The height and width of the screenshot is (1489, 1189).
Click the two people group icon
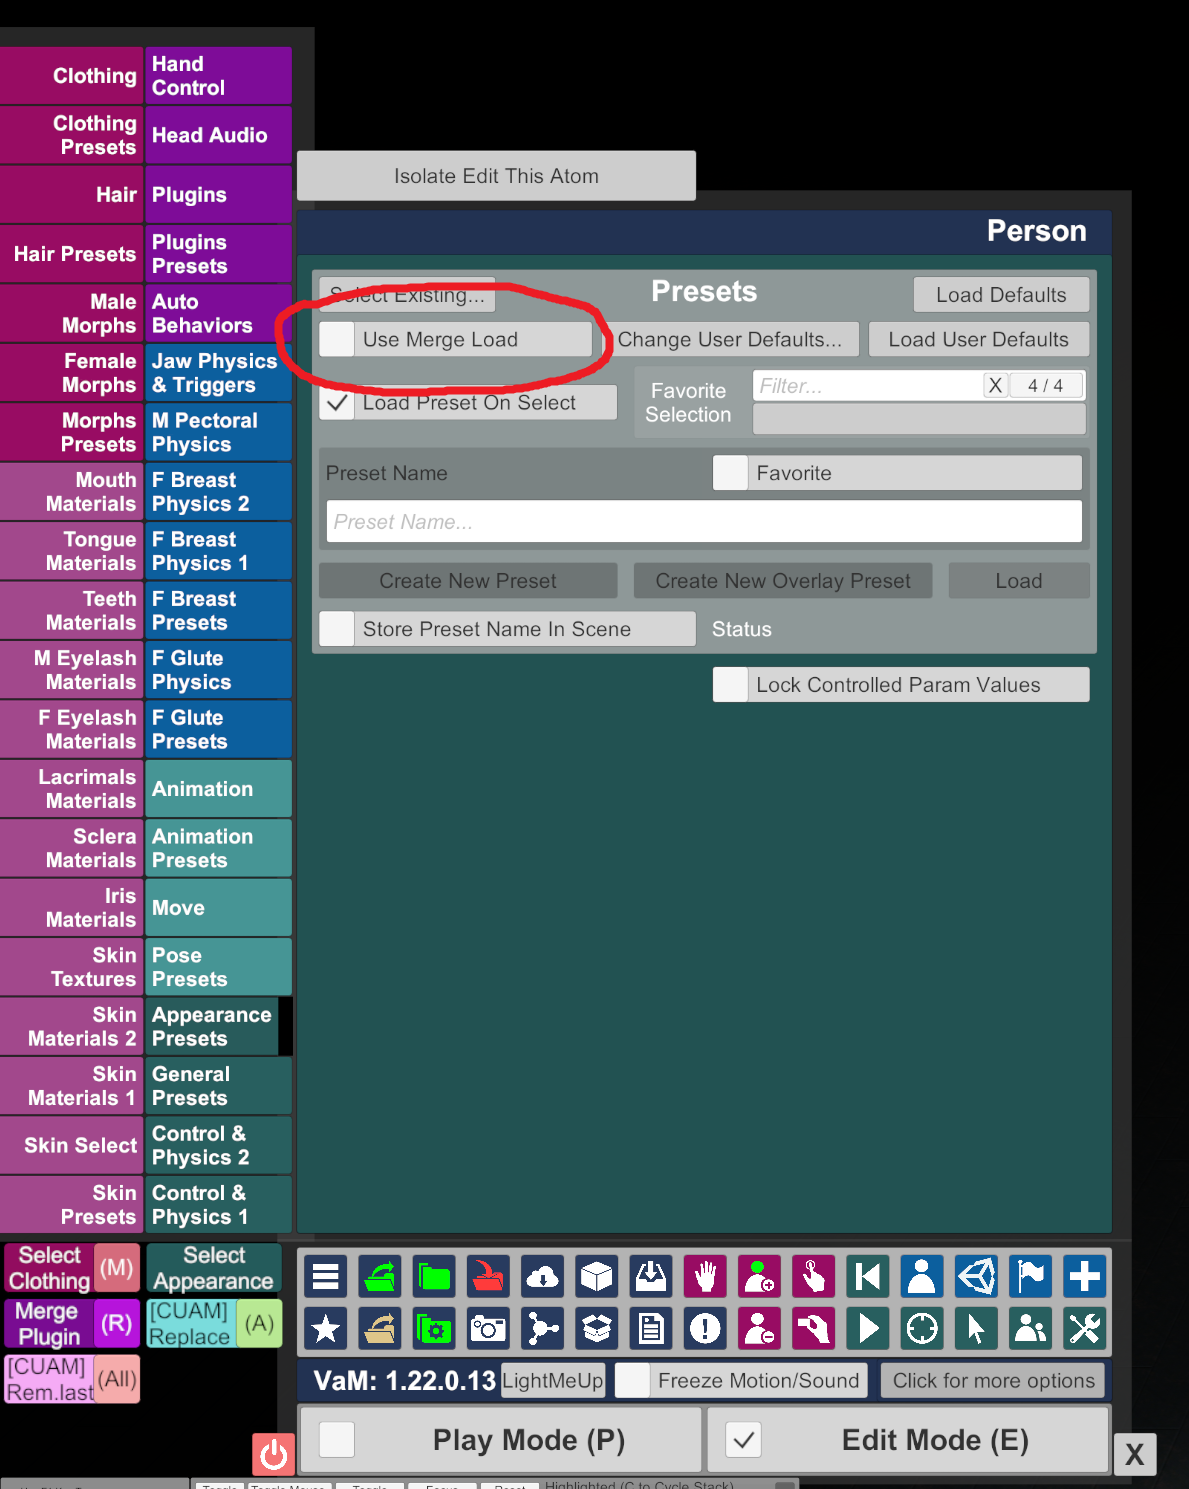(1030, 1328)
